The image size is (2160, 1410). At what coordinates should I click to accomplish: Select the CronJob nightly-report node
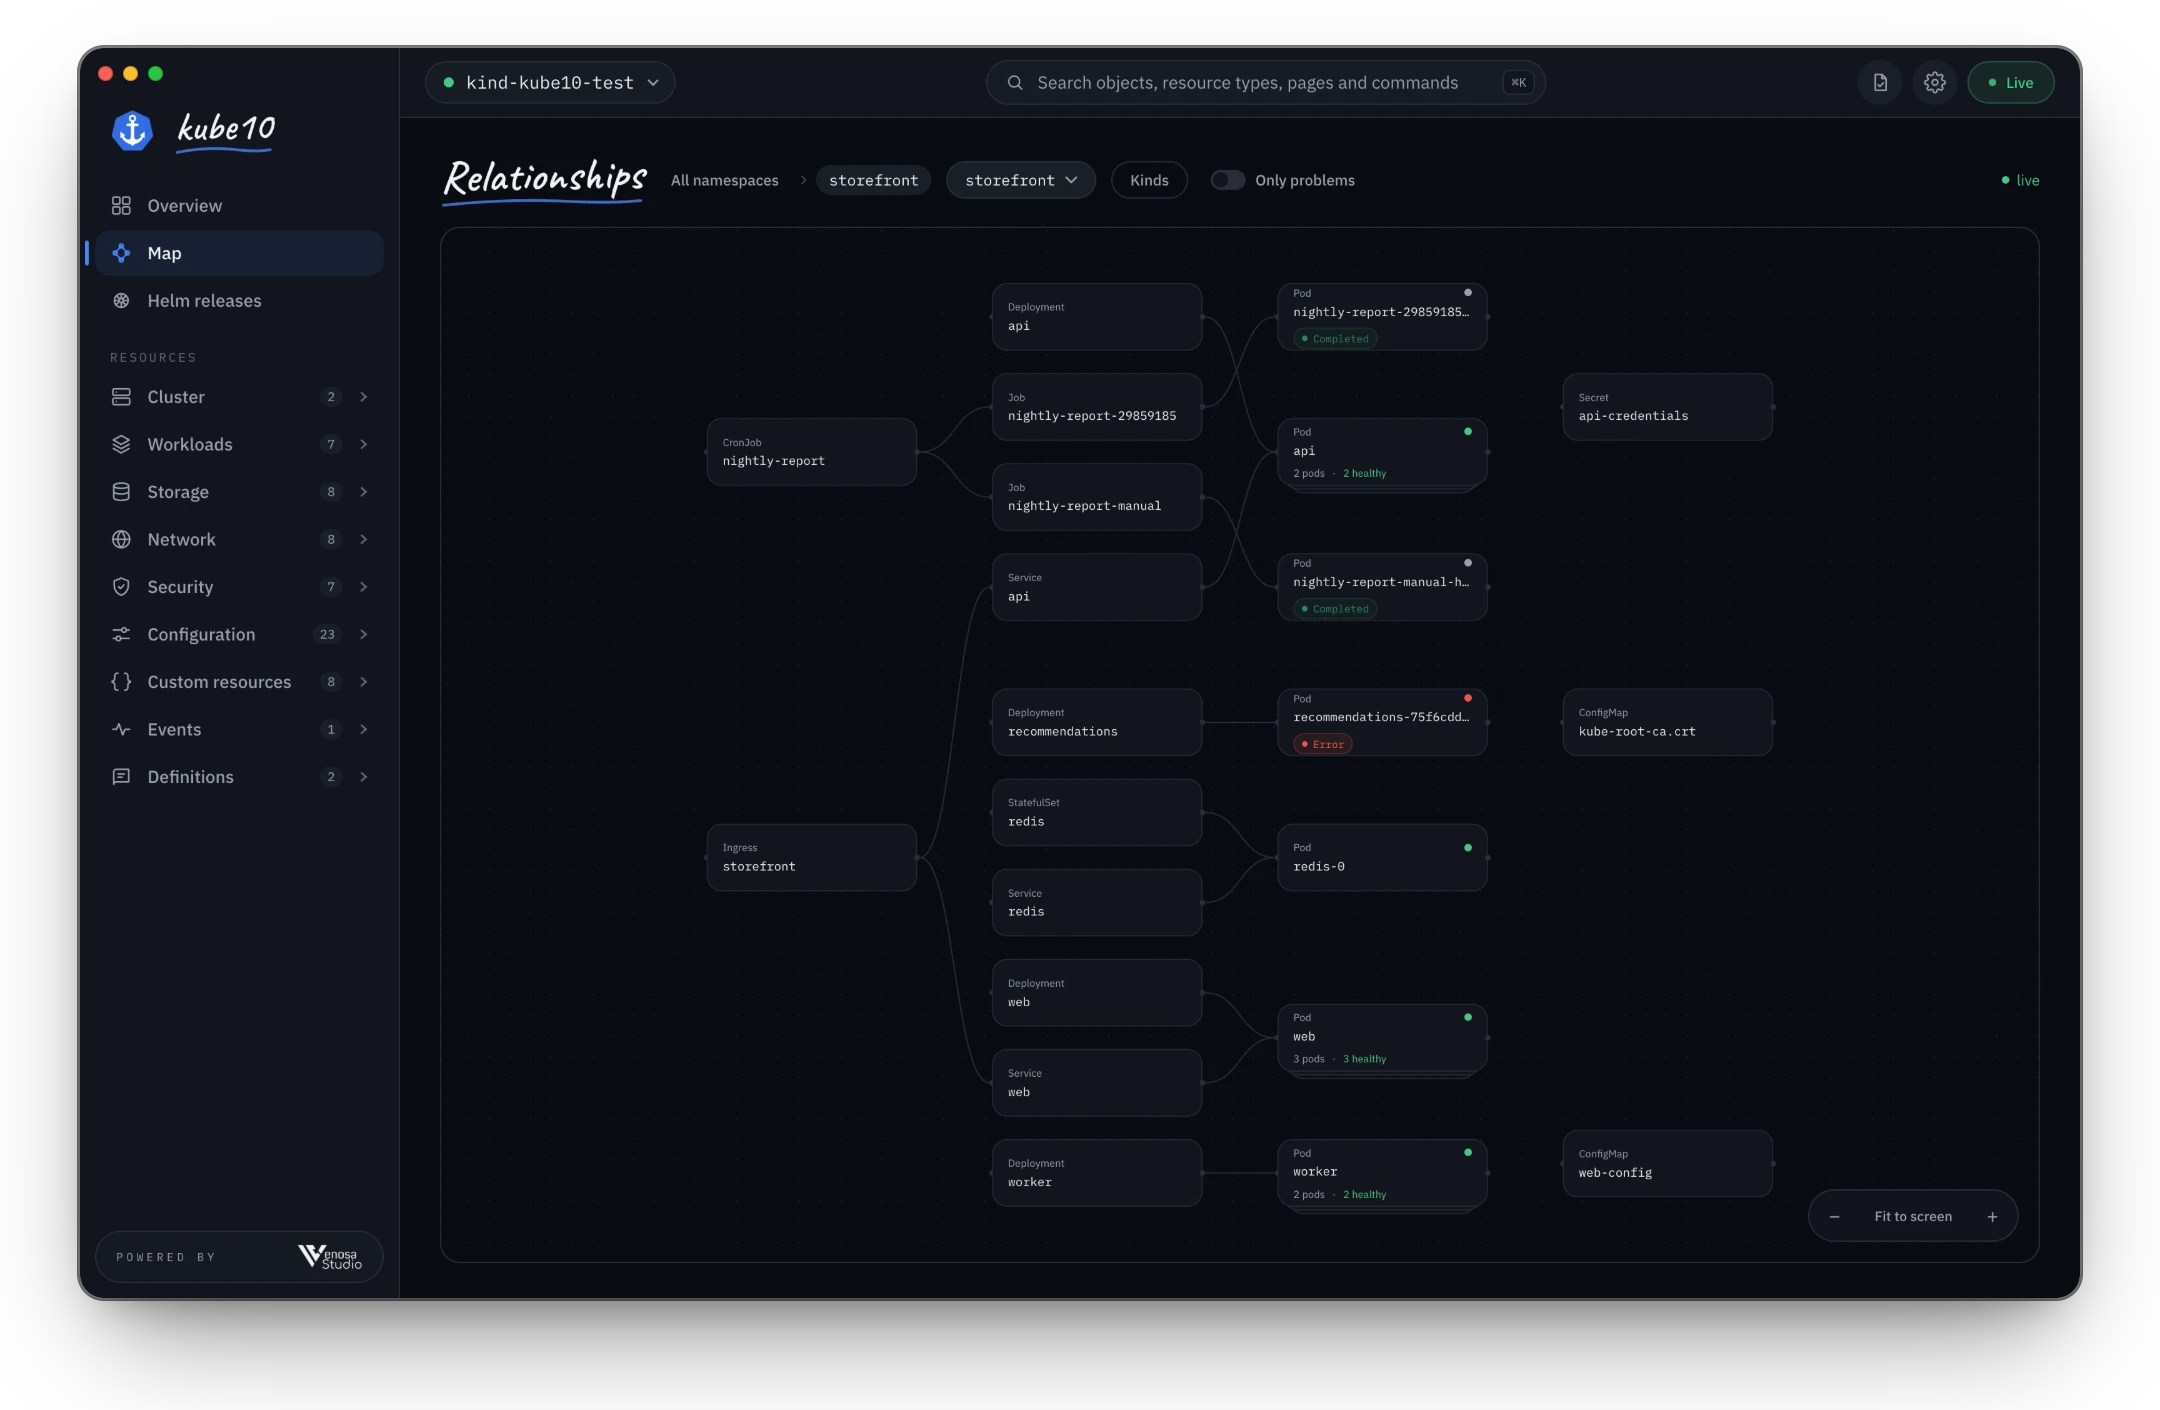tap(811, 452)
